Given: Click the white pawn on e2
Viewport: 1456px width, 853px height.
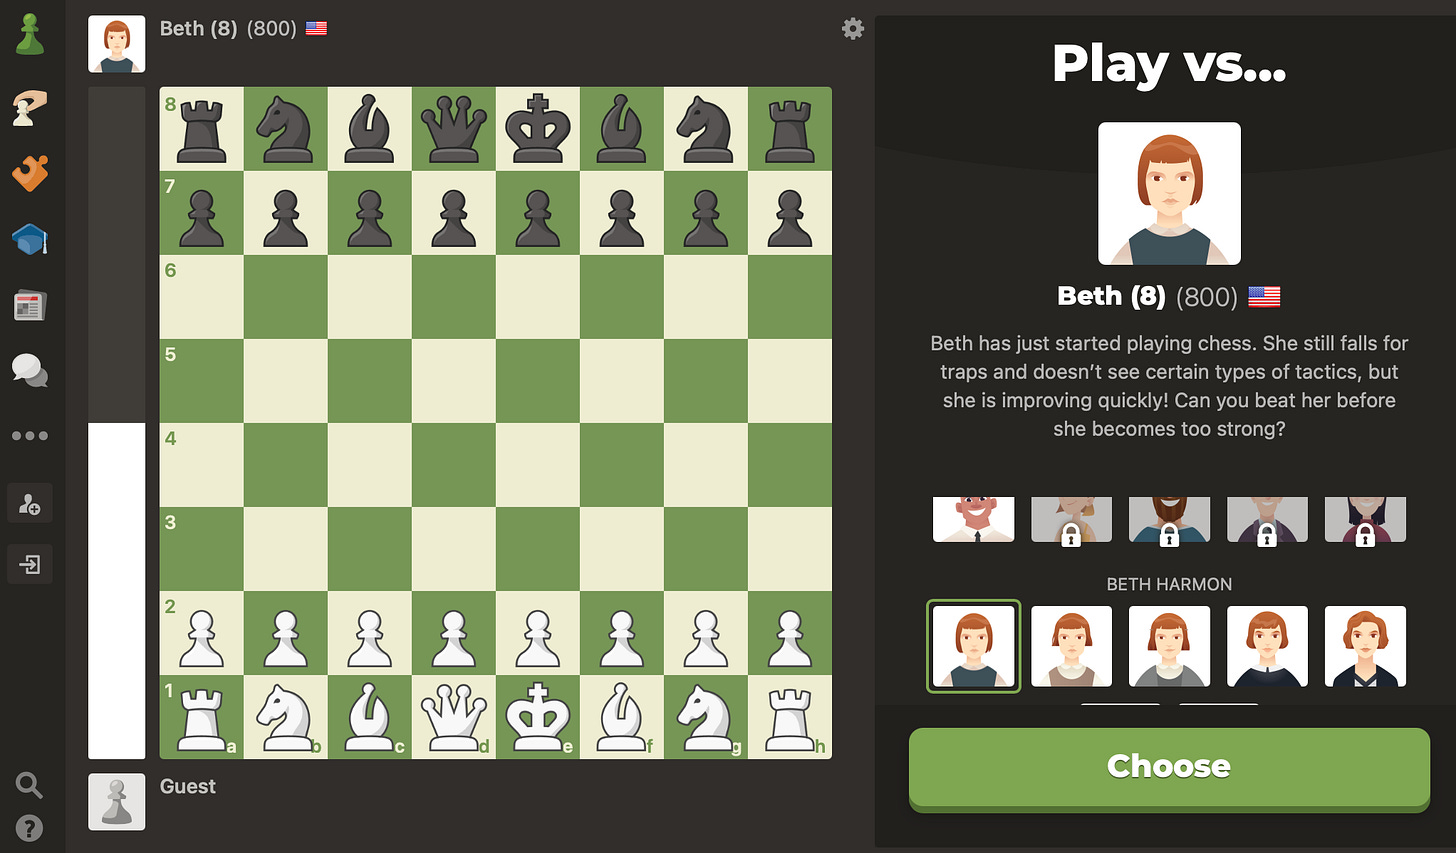Looking at the screenshot, I should (x=538, y=633).
